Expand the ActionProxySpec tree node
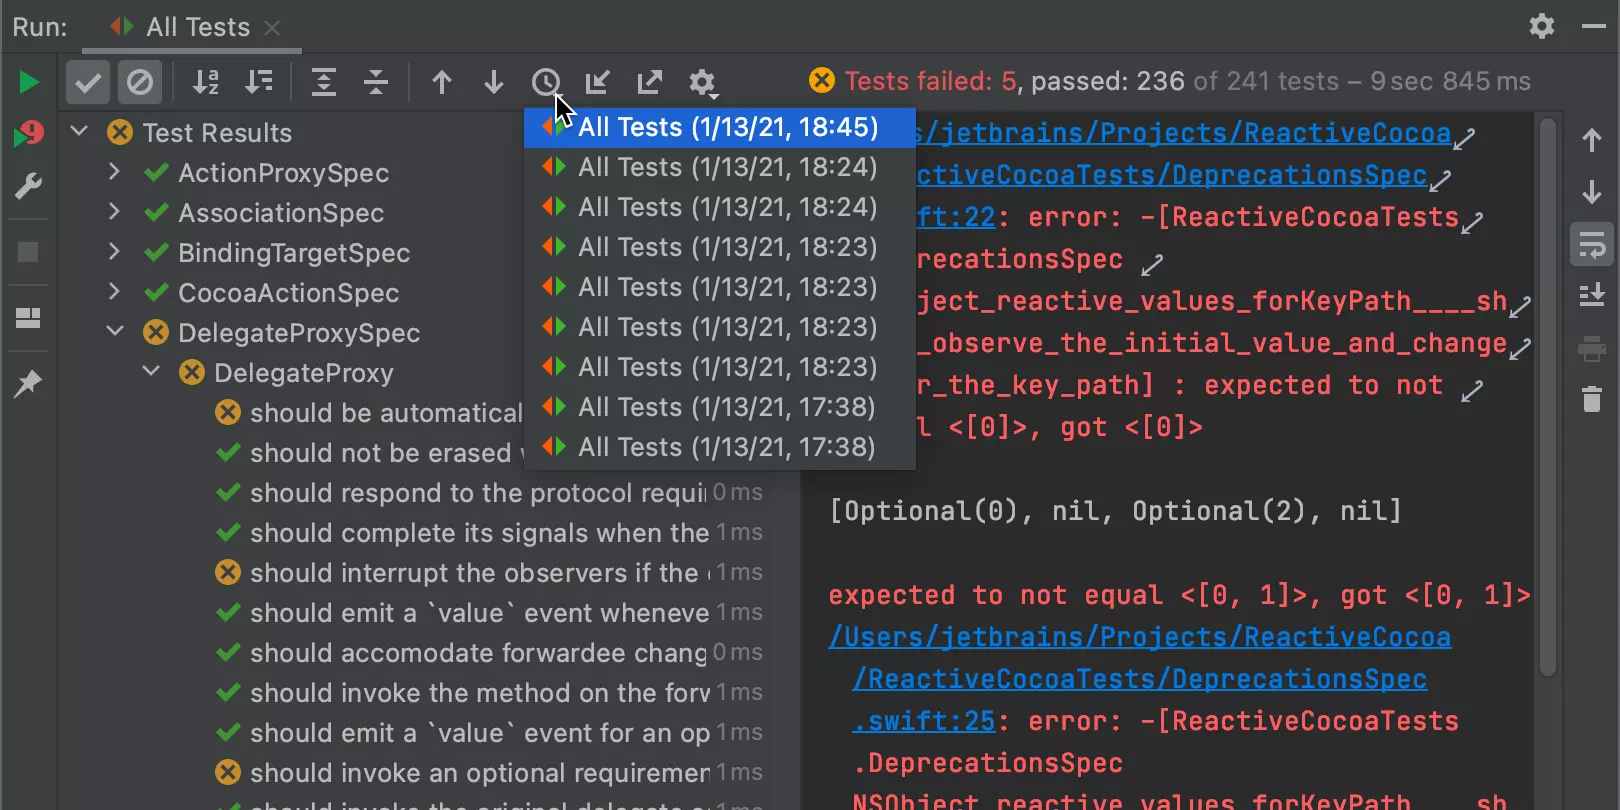This screenshot has width=1620, height=810. [x=114, y=173]
